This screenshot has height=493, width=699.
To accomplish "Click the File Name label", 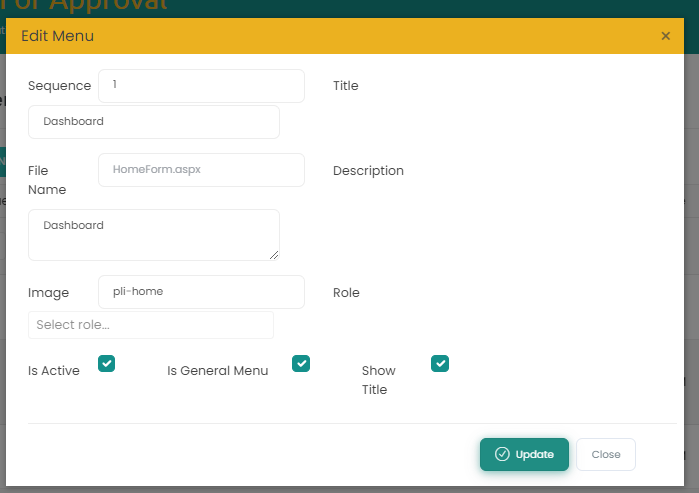I will 47,180.
